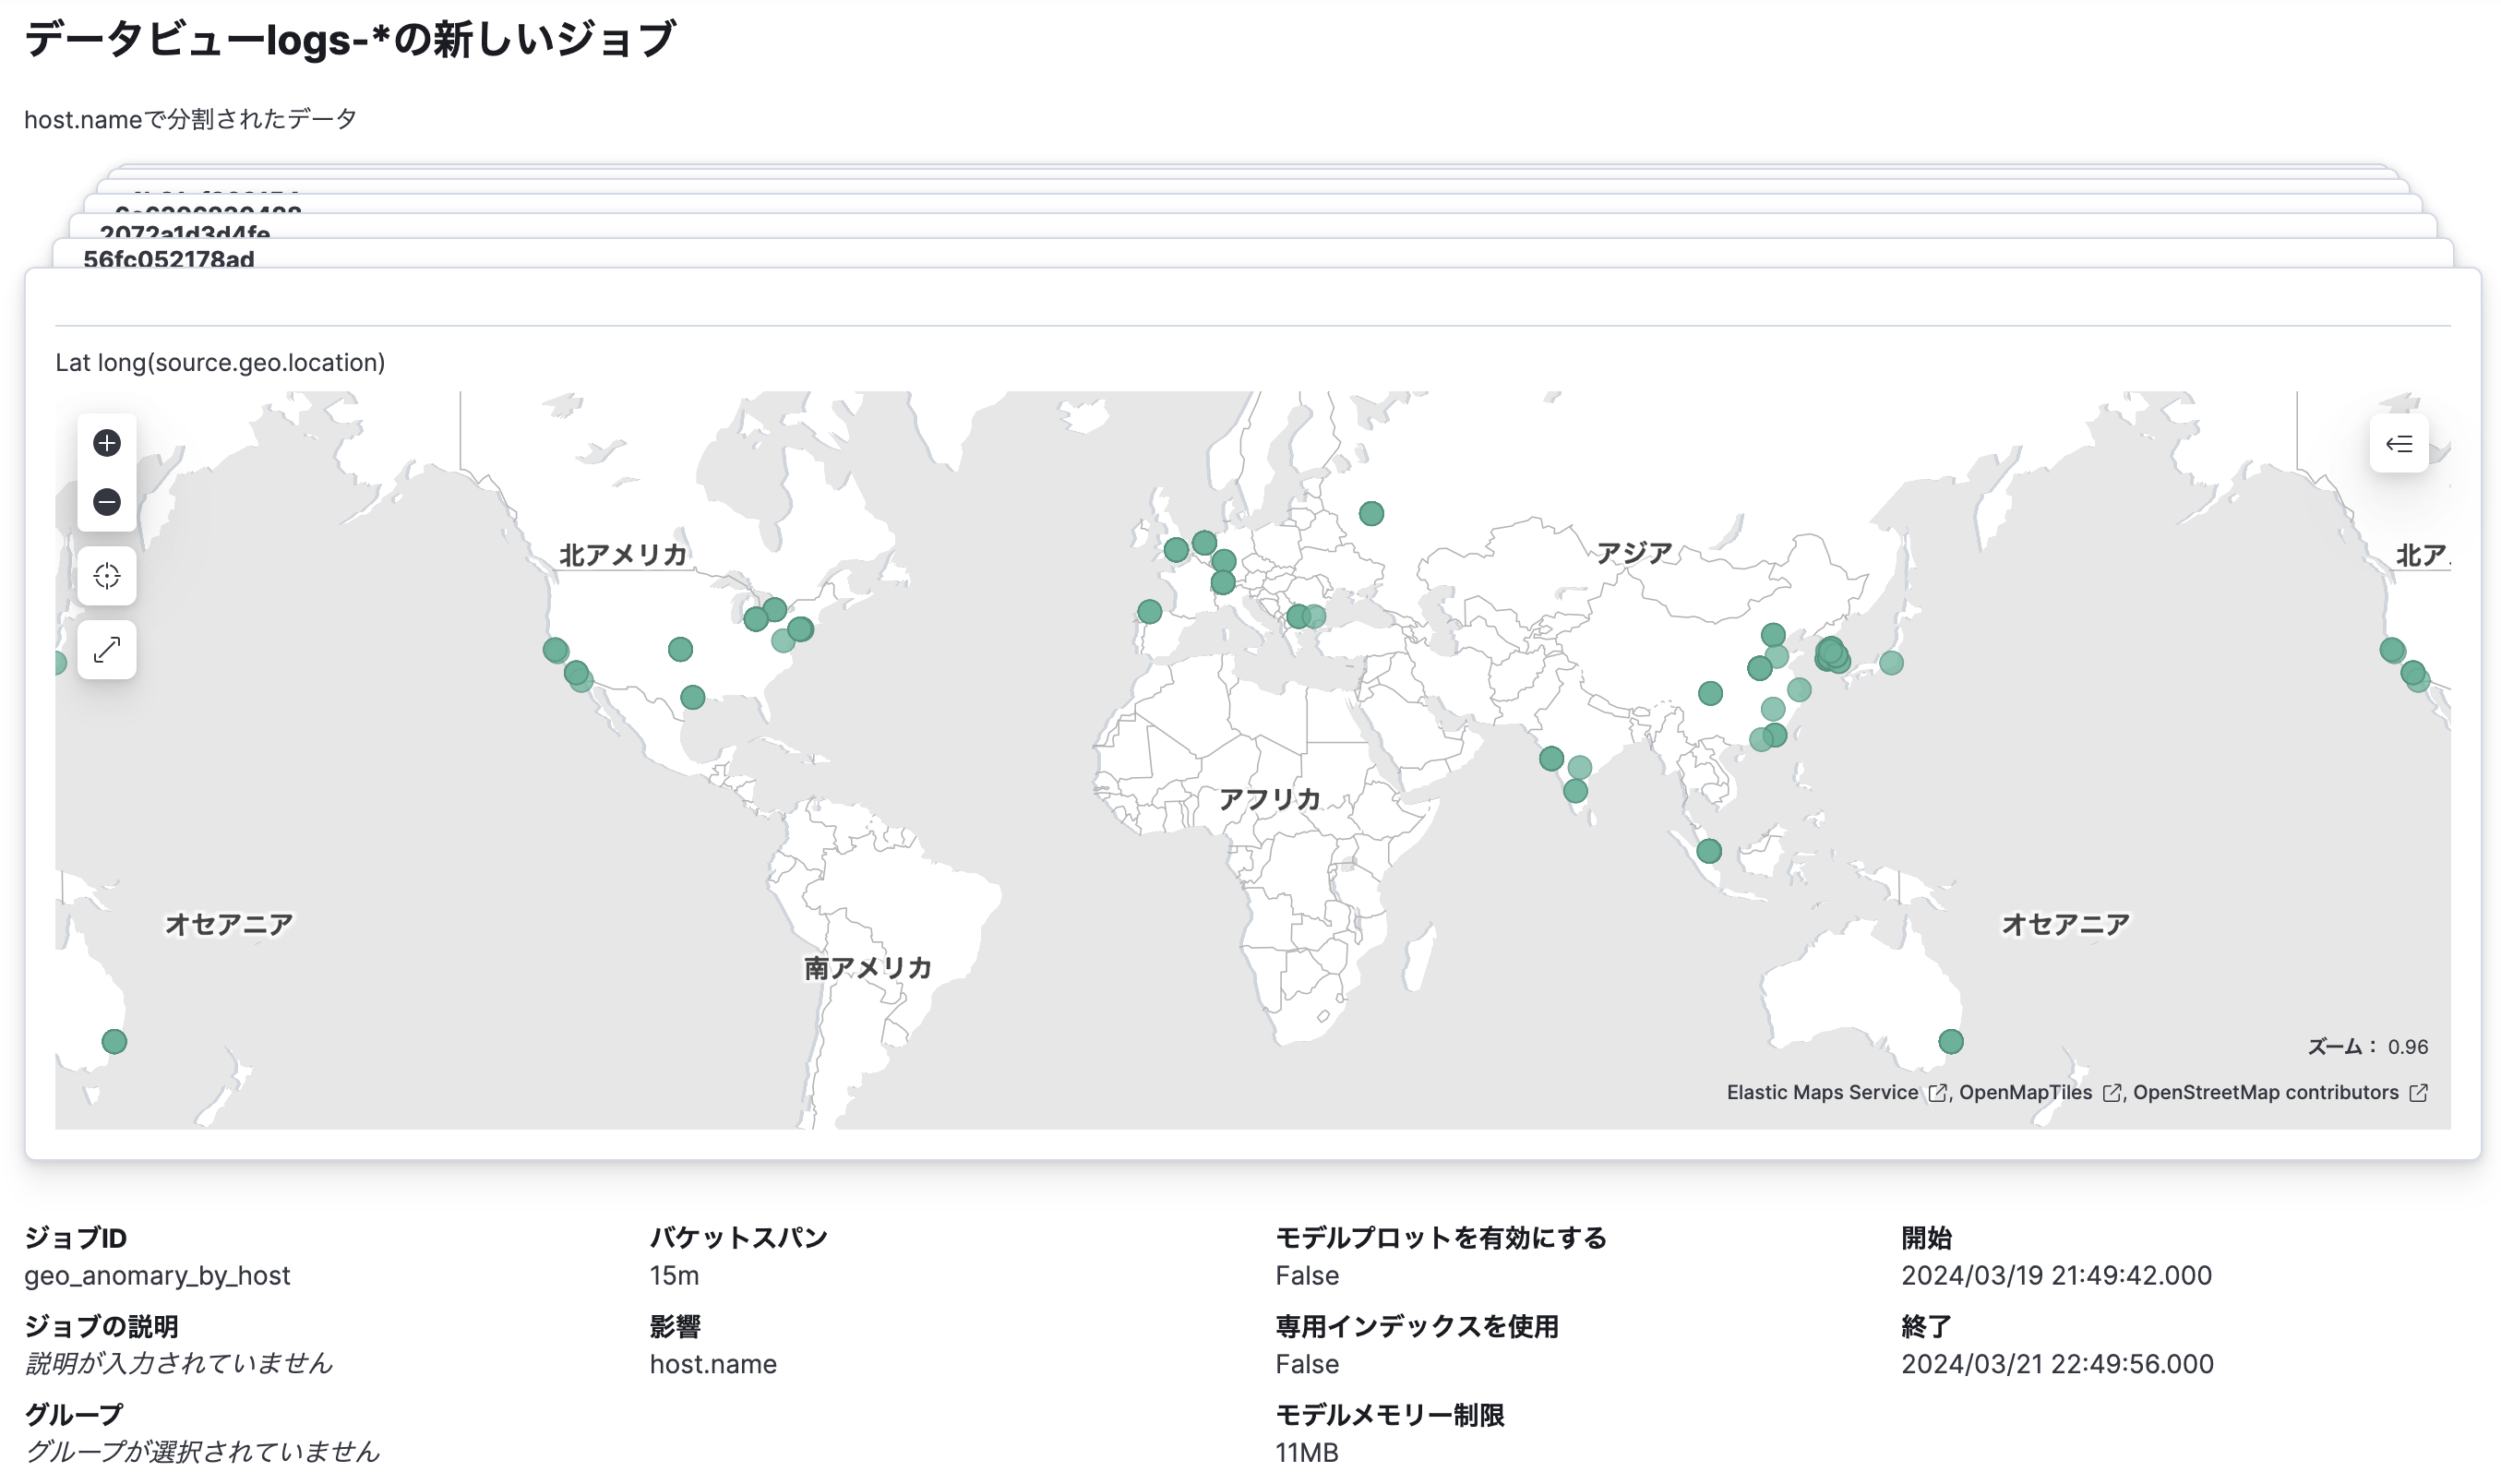Click the map point near Singapore
The image size is (2501, 1484).
coord(1708,851)
